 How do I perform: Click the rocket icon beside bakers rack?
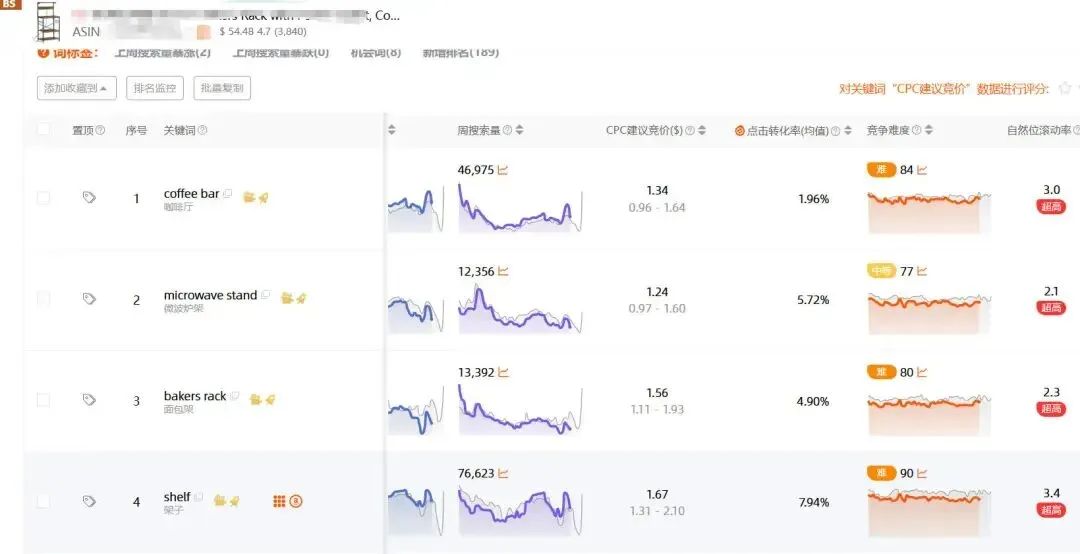(270, 399)
